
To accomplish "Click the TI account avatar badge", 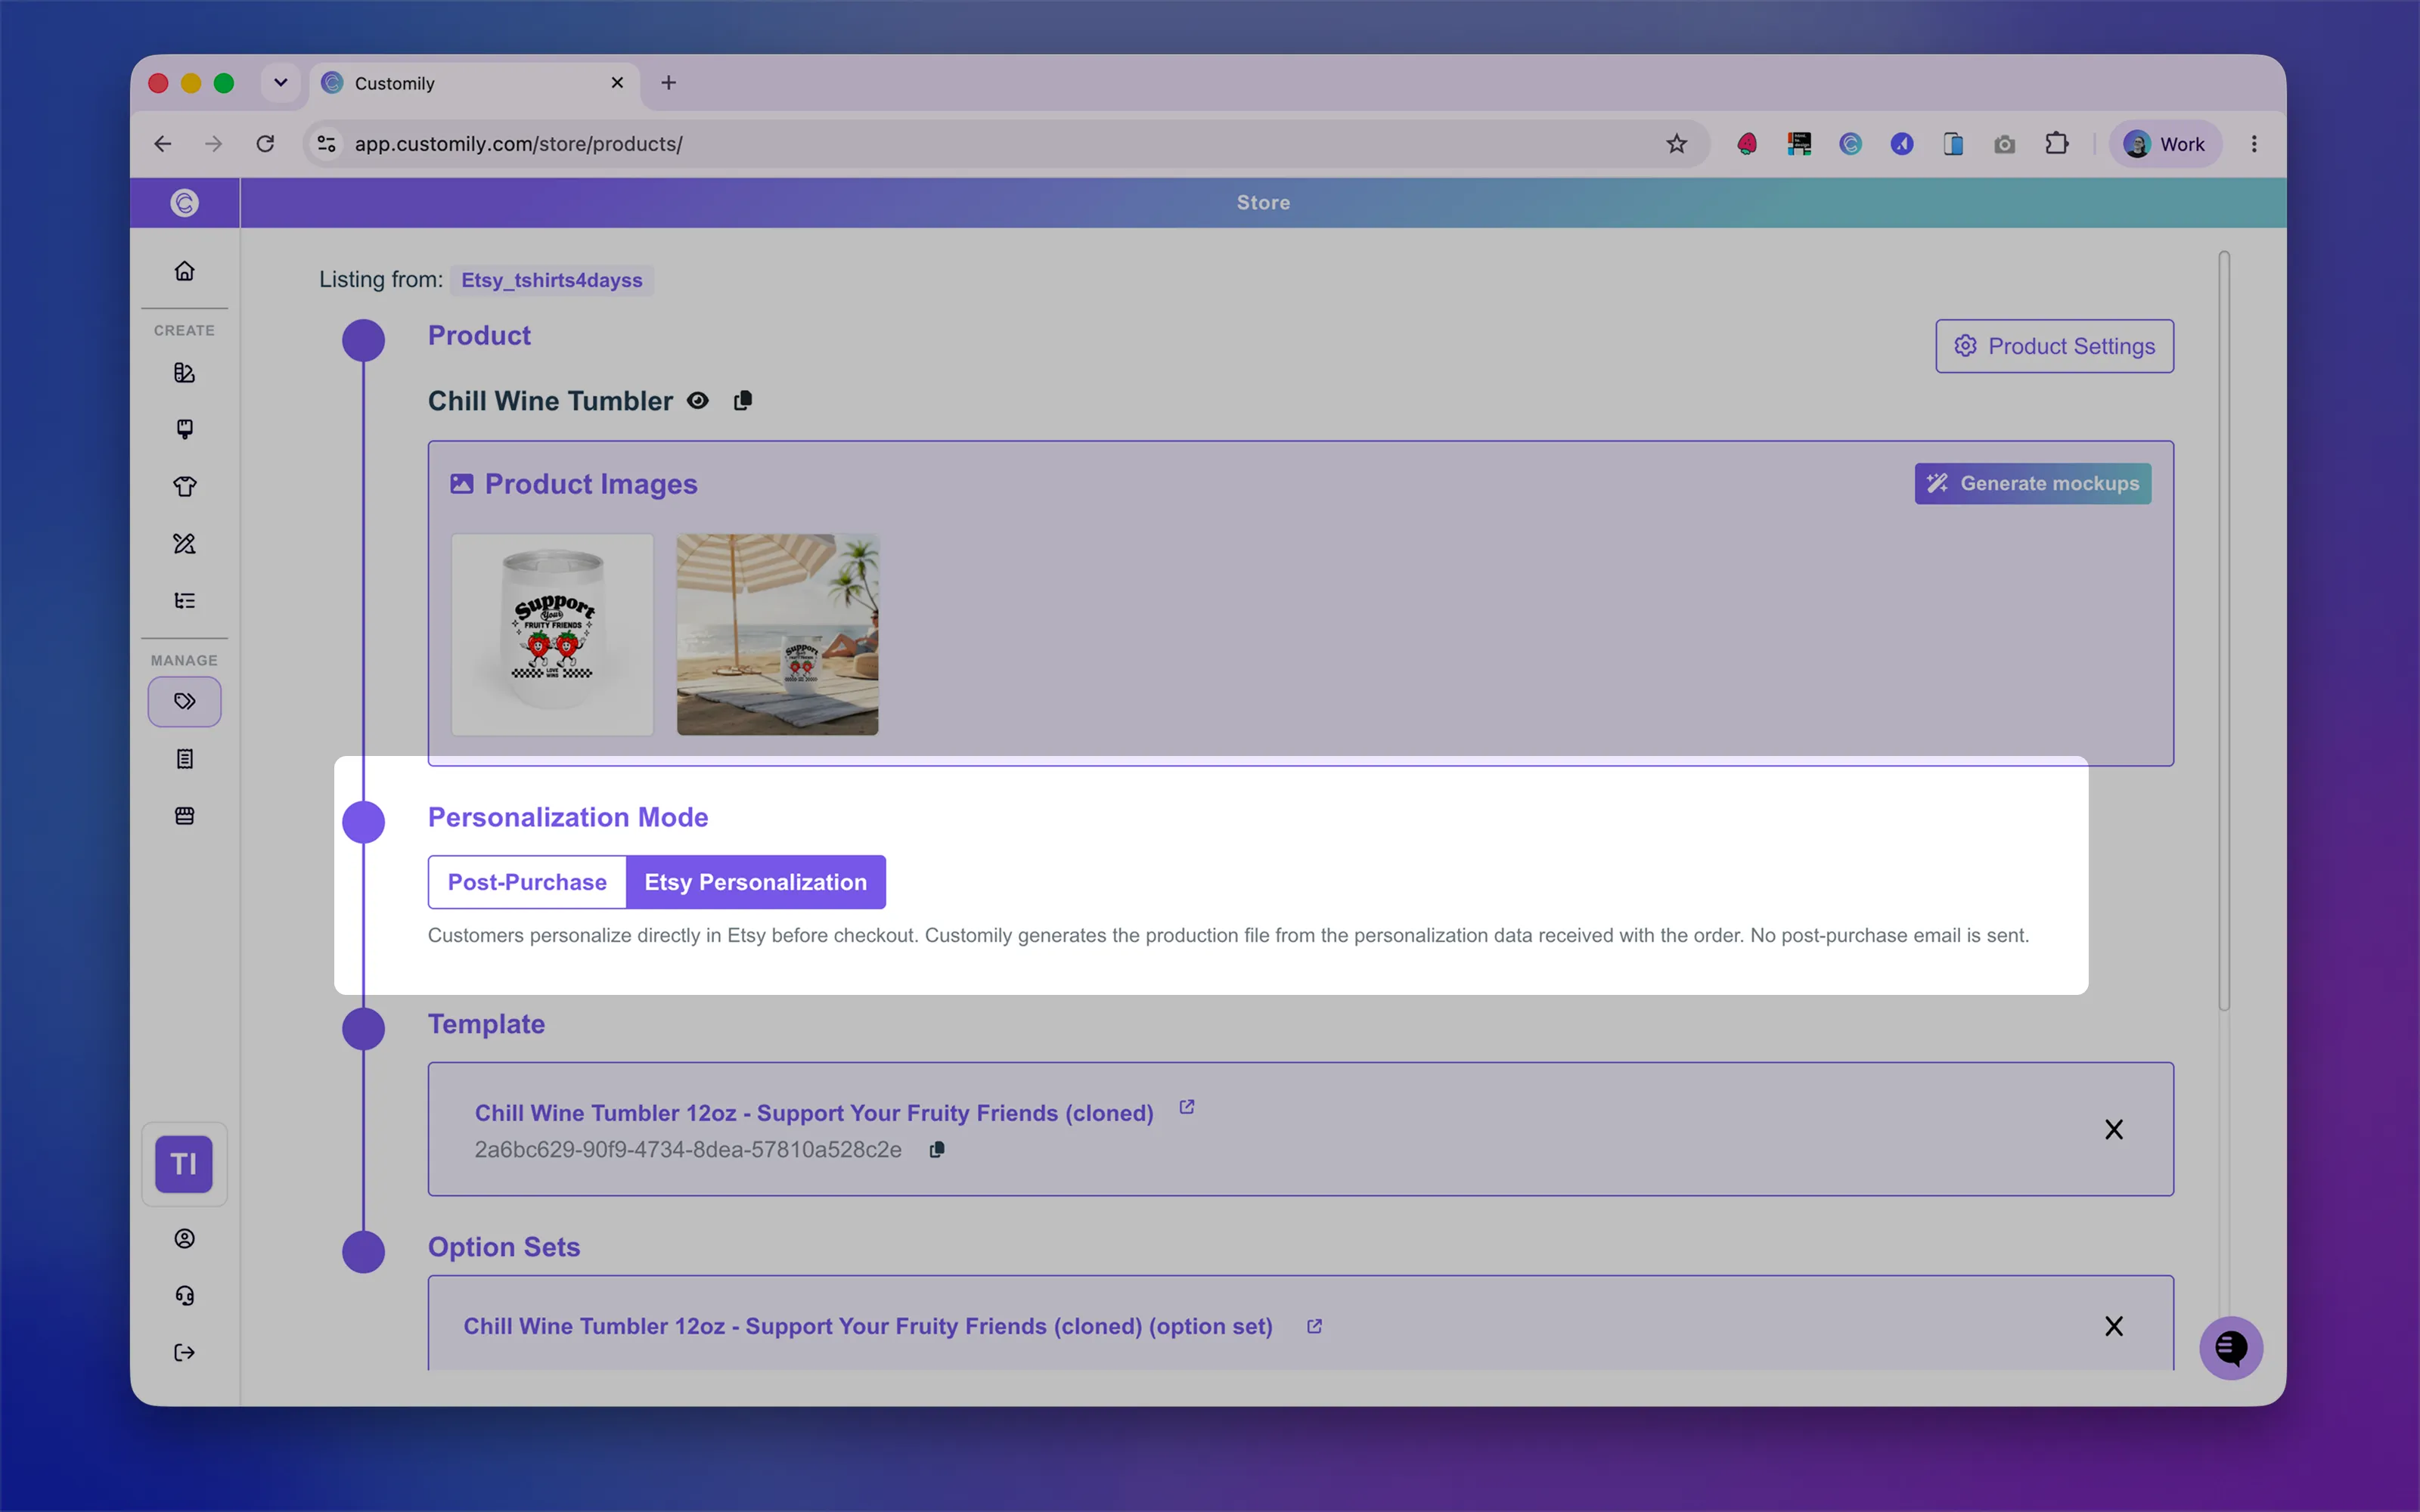I will coord(184,1164).
